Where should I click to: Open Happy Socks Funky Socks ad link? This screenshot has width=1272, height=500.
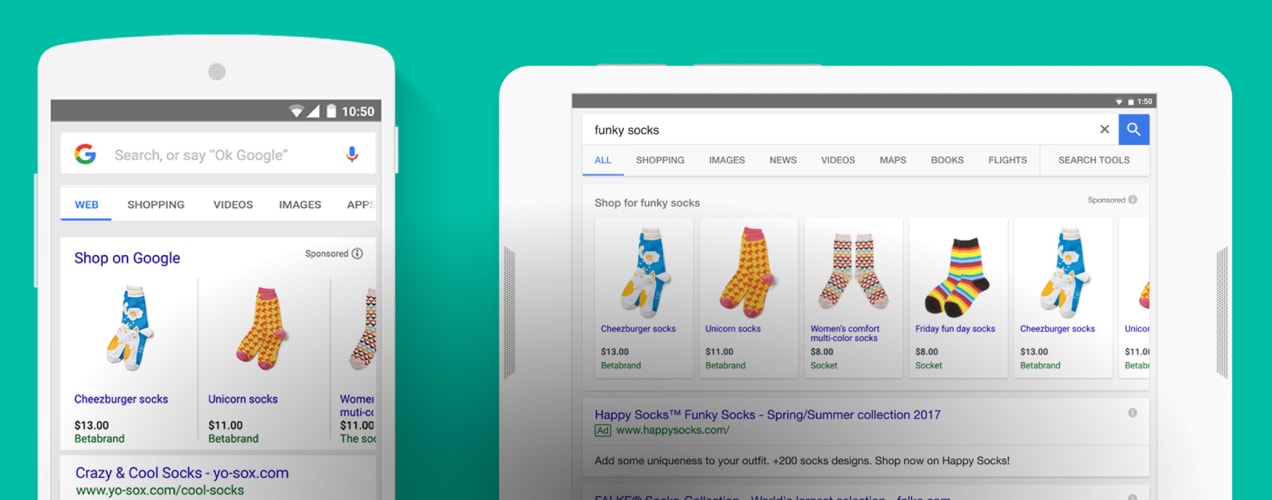(x=768, y=414)
